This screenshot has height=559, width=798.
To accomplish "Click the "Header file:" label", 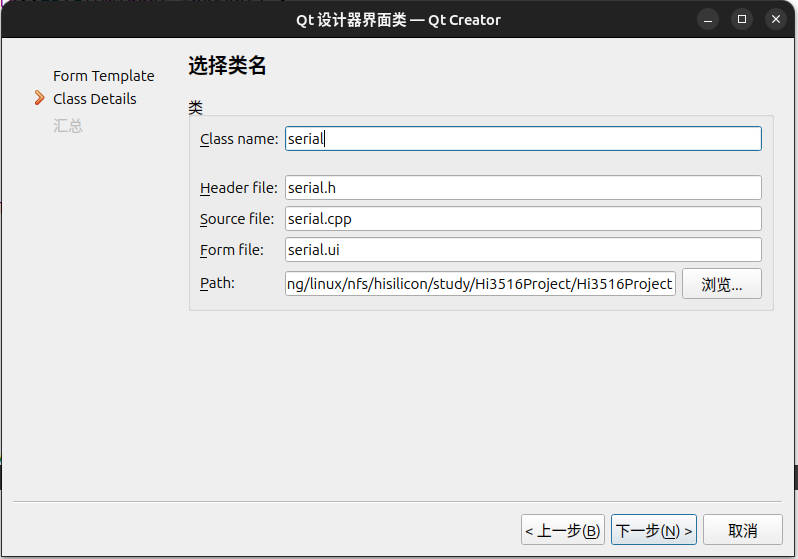I will (239, 188).
